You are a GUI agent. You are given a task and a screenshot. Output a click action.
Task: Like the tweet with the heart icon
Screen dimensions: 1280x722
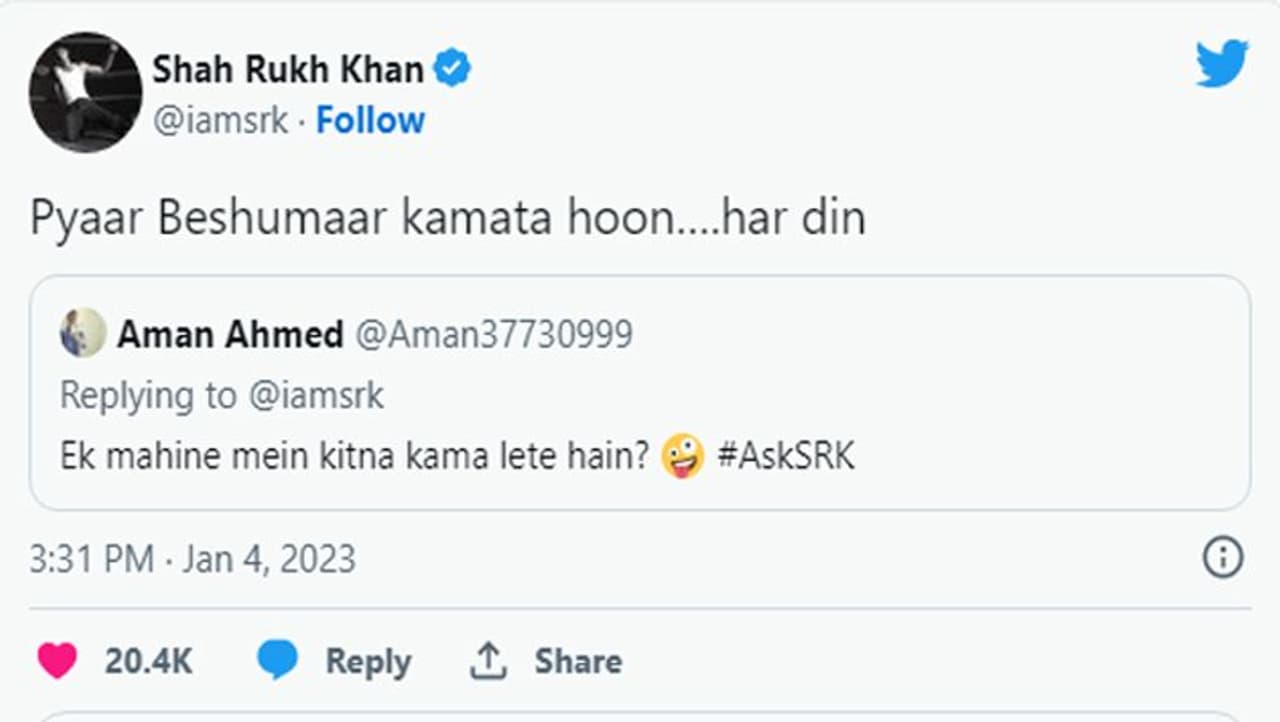click(57, 661)
